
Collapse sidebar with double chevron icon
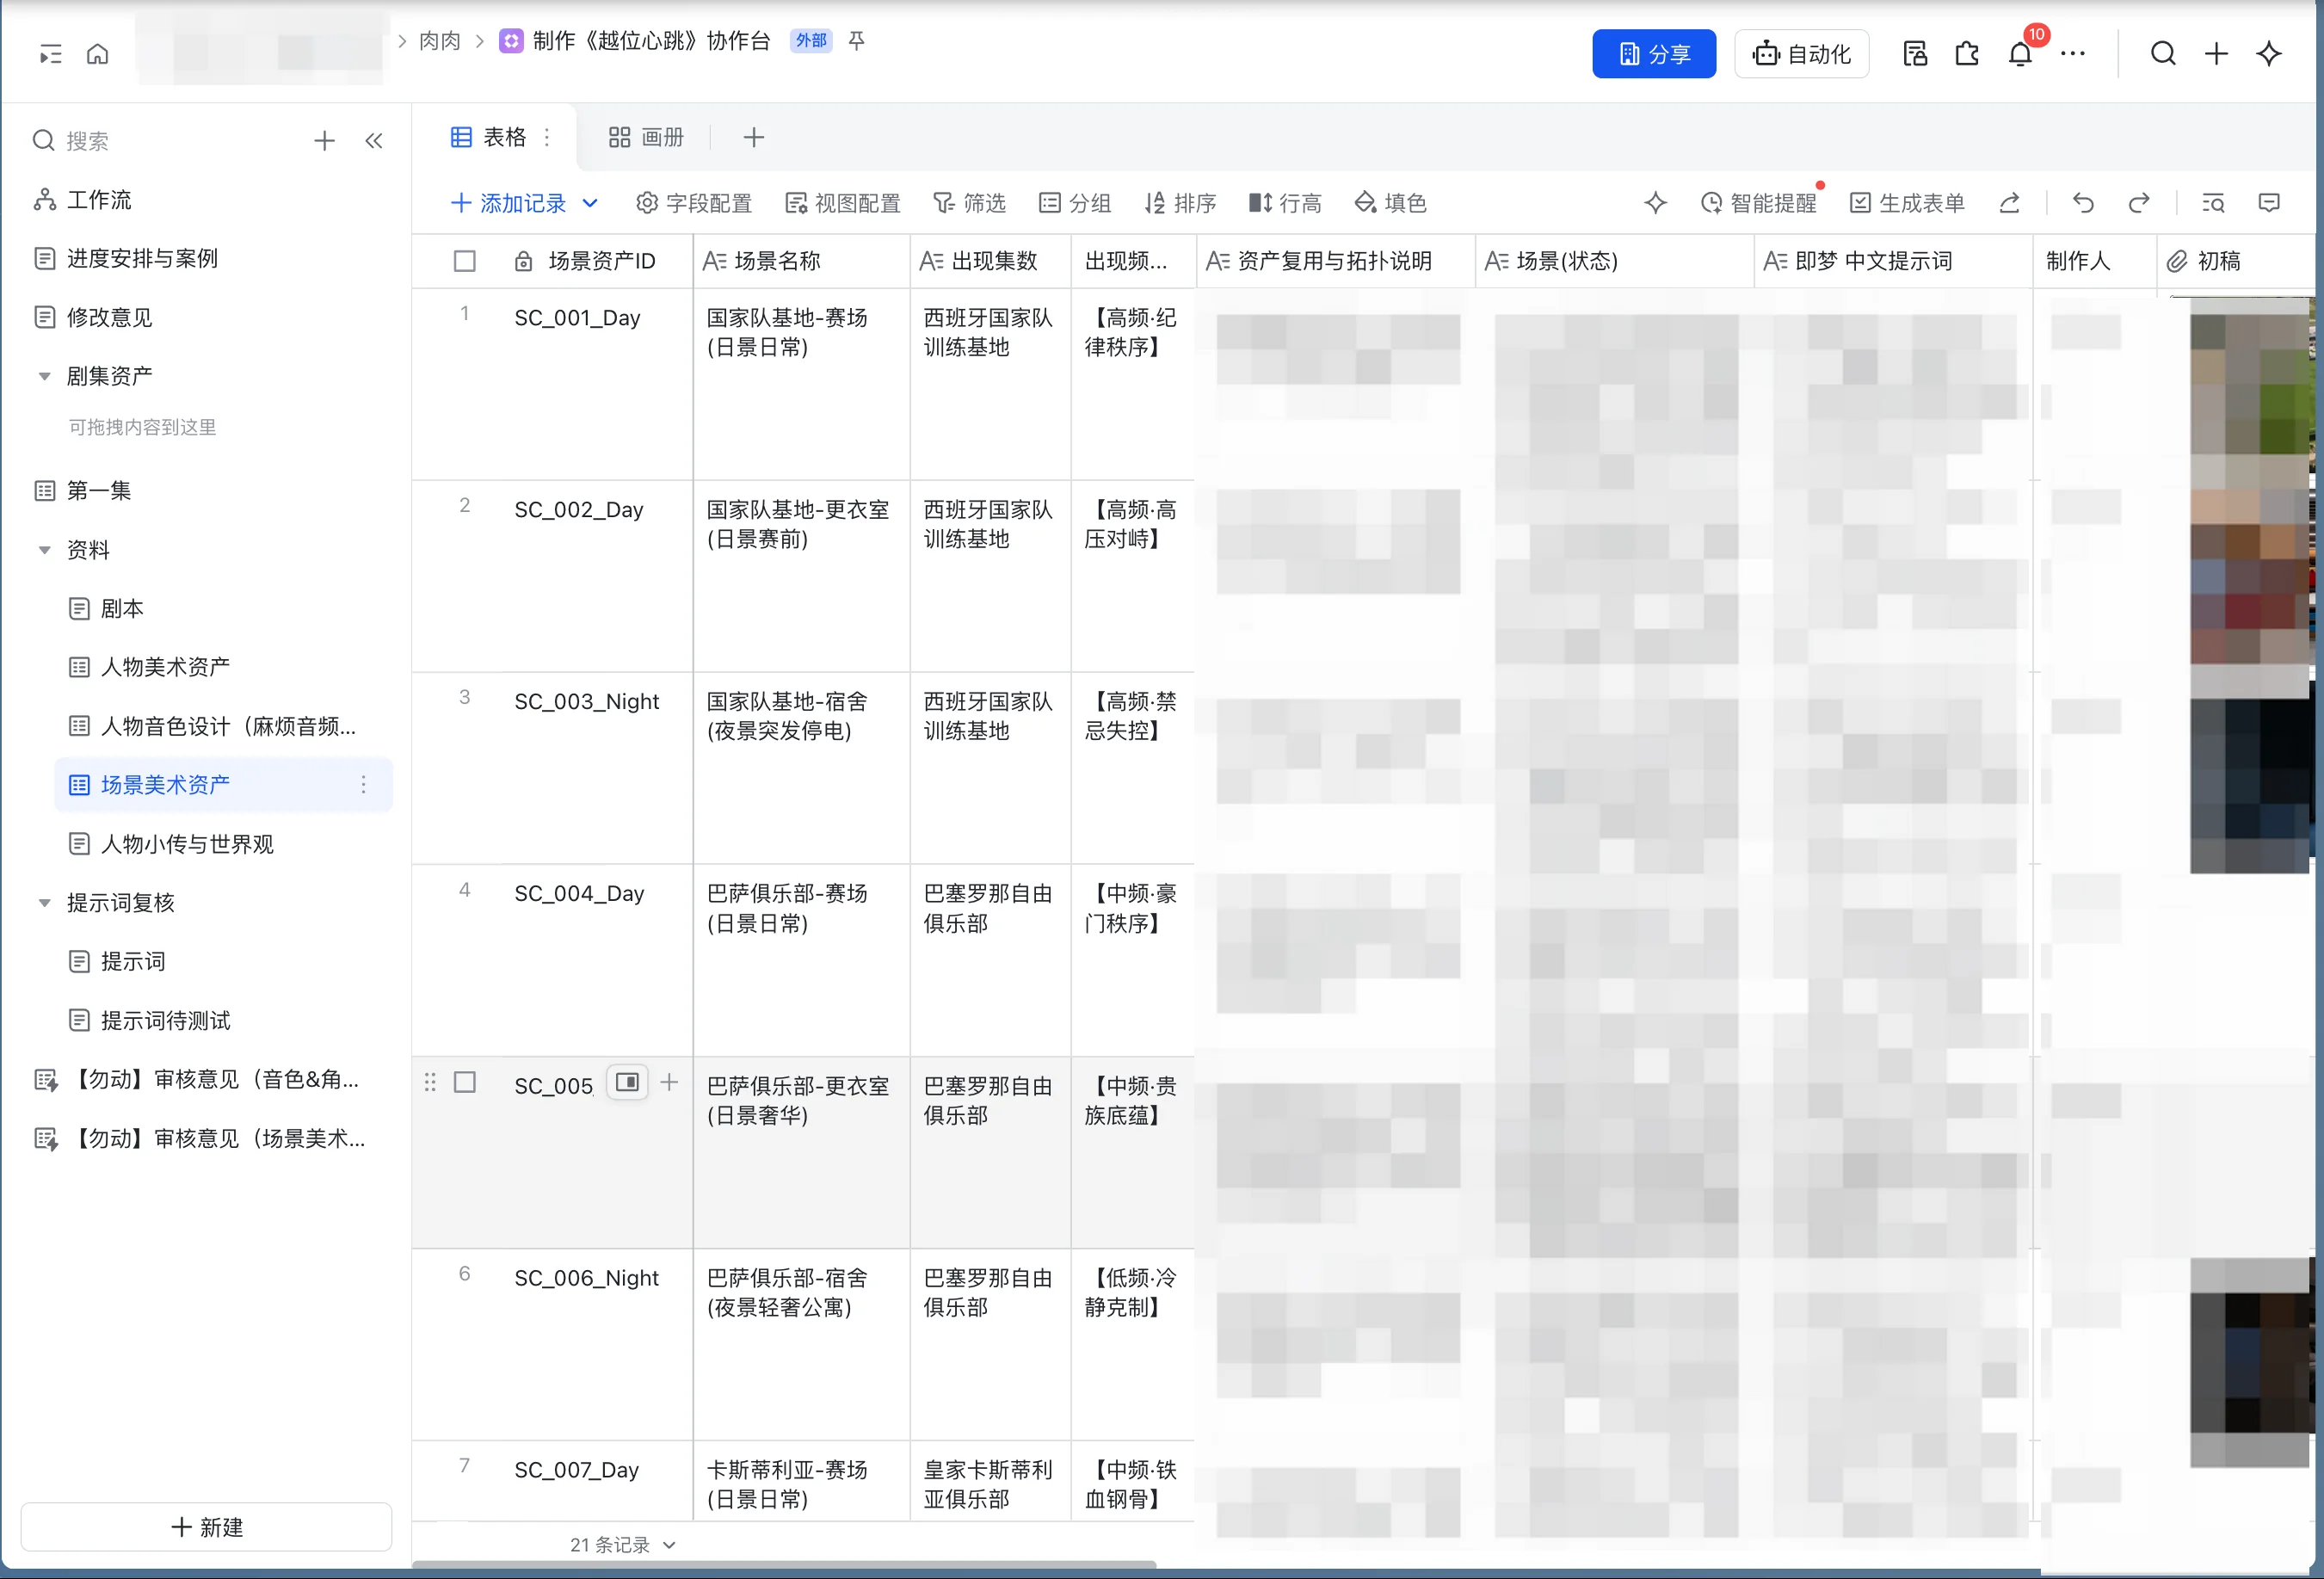(x=374, y=141)
